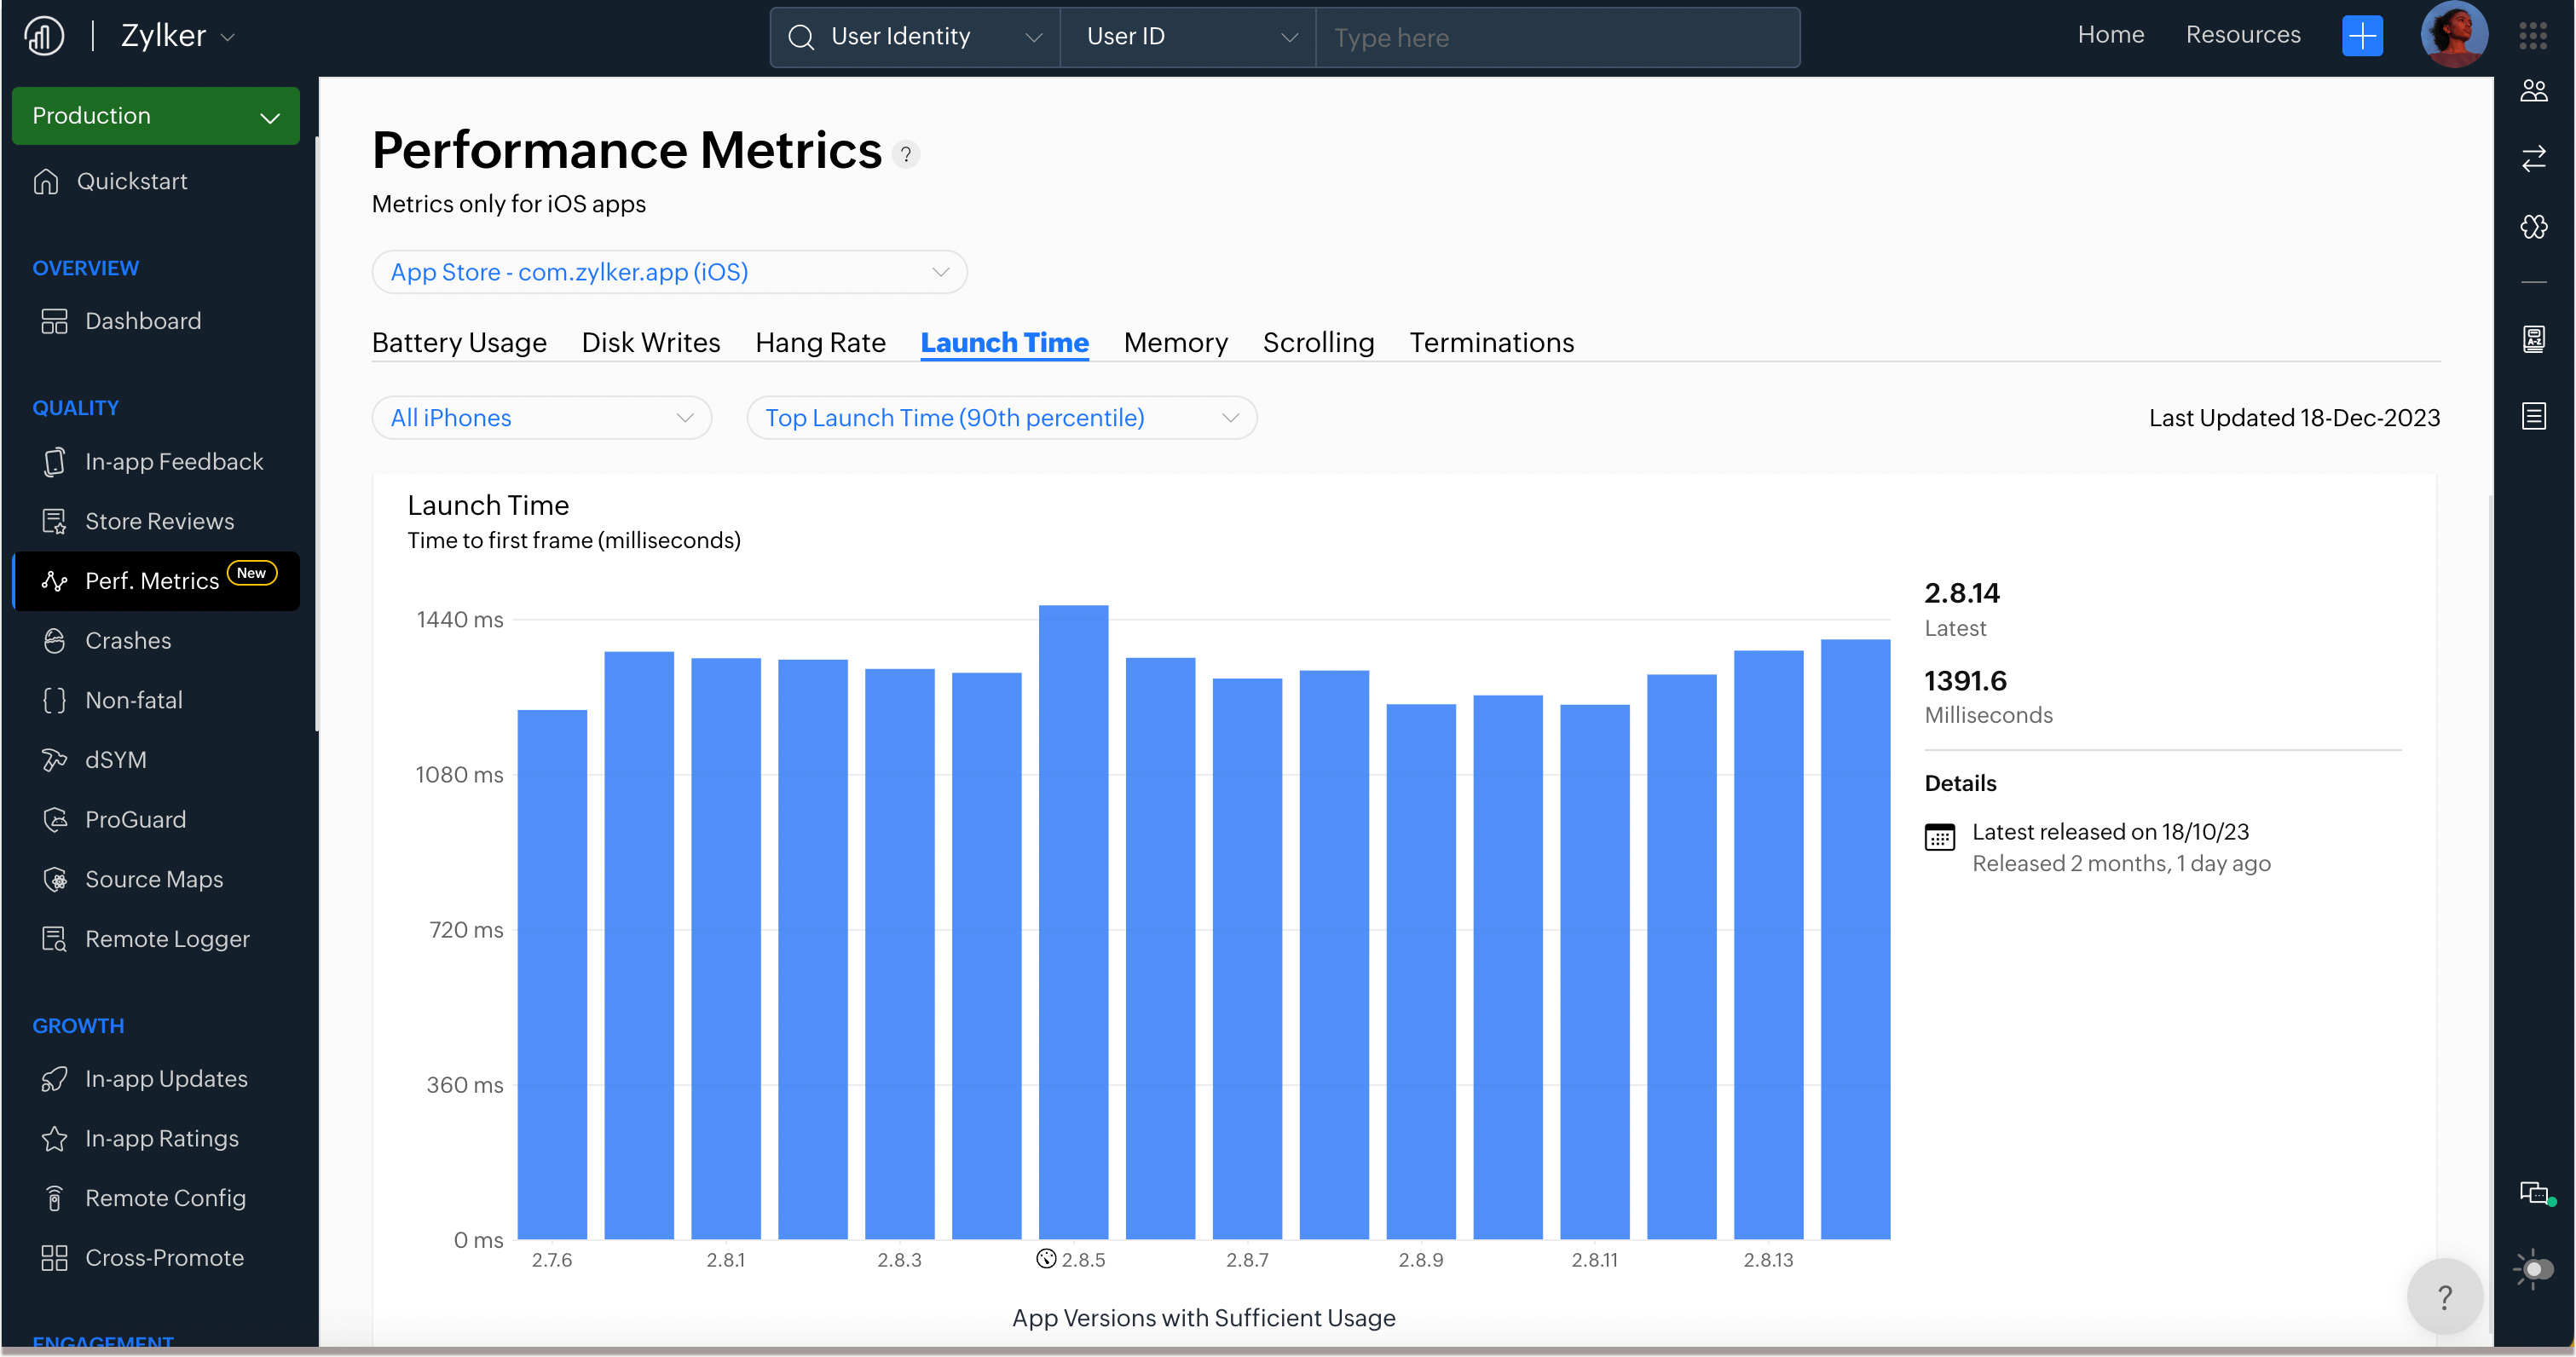2576x1357 pixels.
Task: Expand the Top Launch Time percentile dropdown
Action: [x=1001, y=418]
